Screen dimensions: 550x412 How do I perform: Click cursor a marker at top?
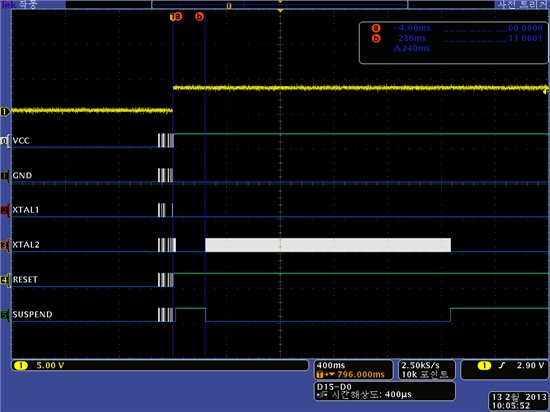tap(176, 16)
